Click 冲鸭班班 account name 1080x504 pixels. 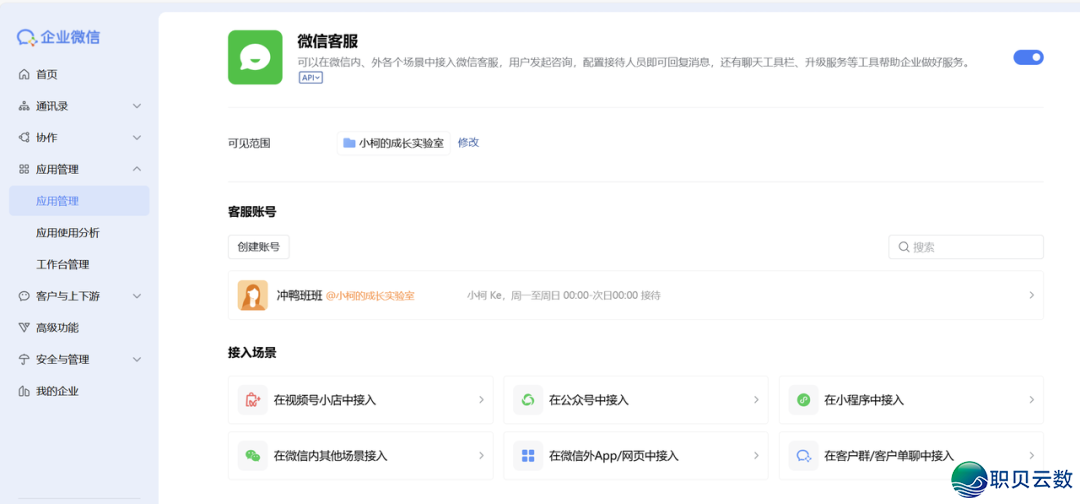tap(299, 295)
